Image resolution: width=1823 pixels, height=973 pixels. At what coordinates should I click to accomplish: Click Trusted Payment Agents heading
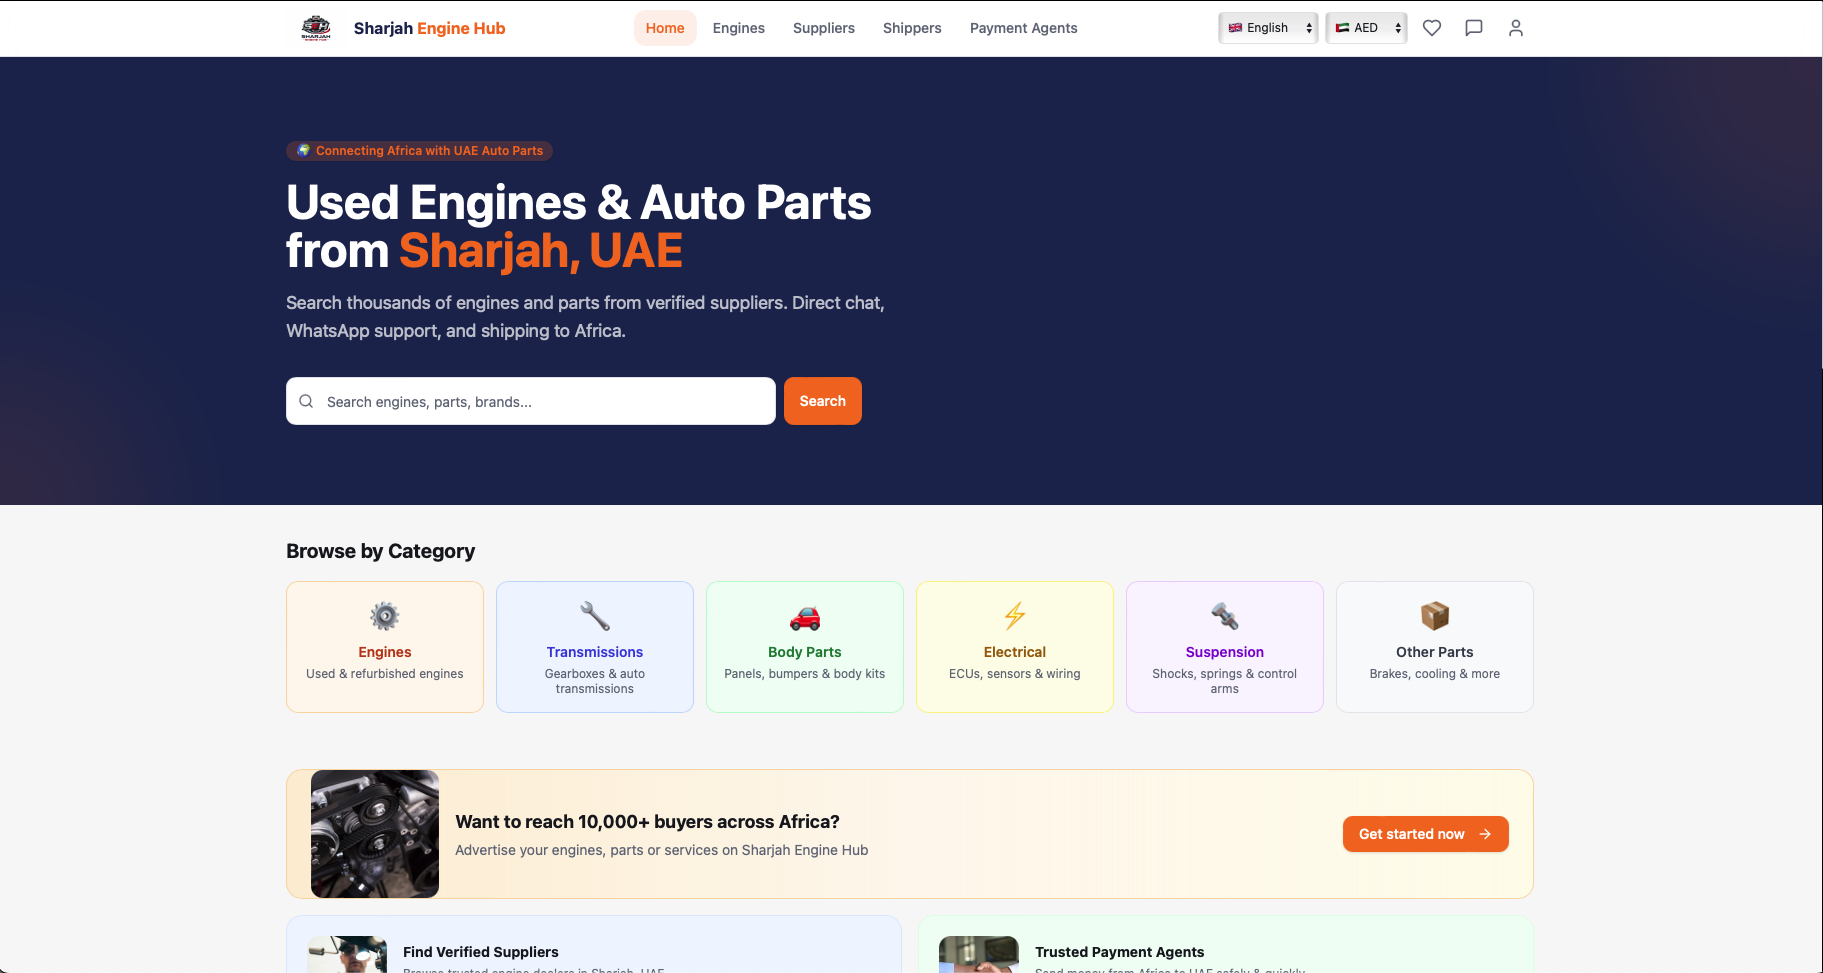pos(1120,952)
